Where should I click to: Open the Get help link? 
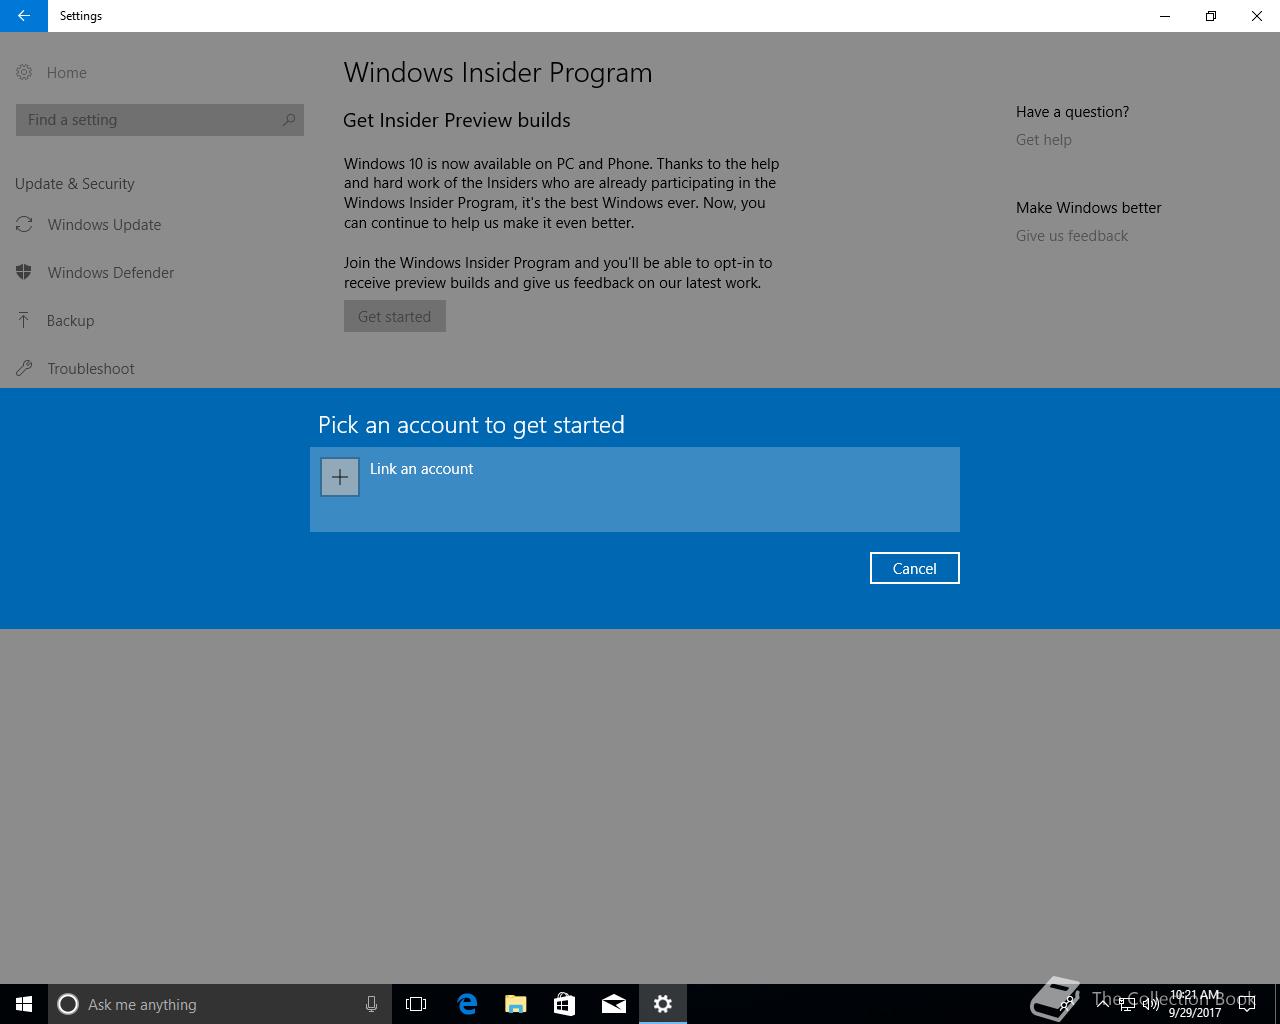(x=1043, y=140)
